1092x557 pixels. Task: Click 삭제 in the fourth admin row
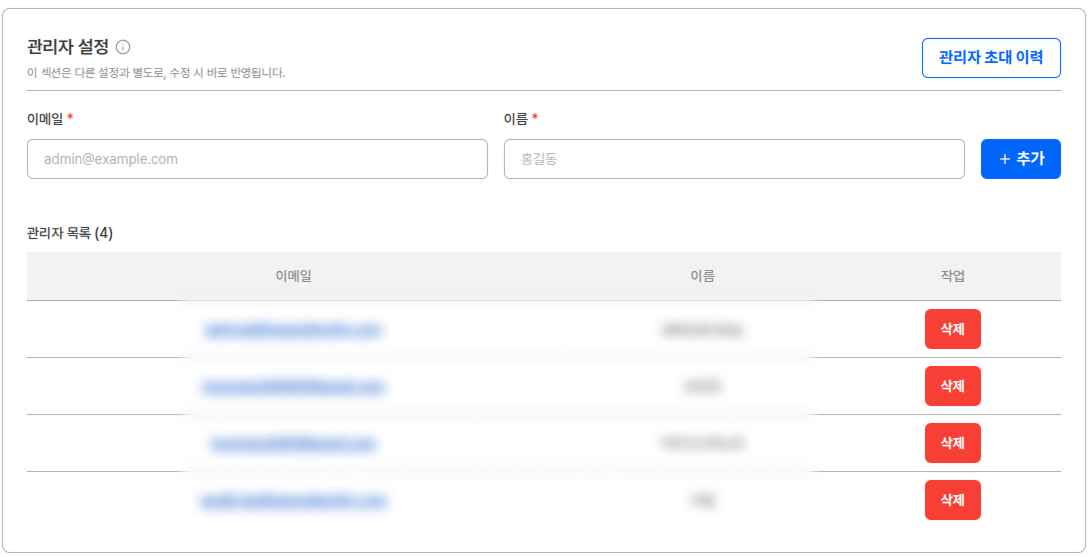pyautogui.click(x=952, y=500)
